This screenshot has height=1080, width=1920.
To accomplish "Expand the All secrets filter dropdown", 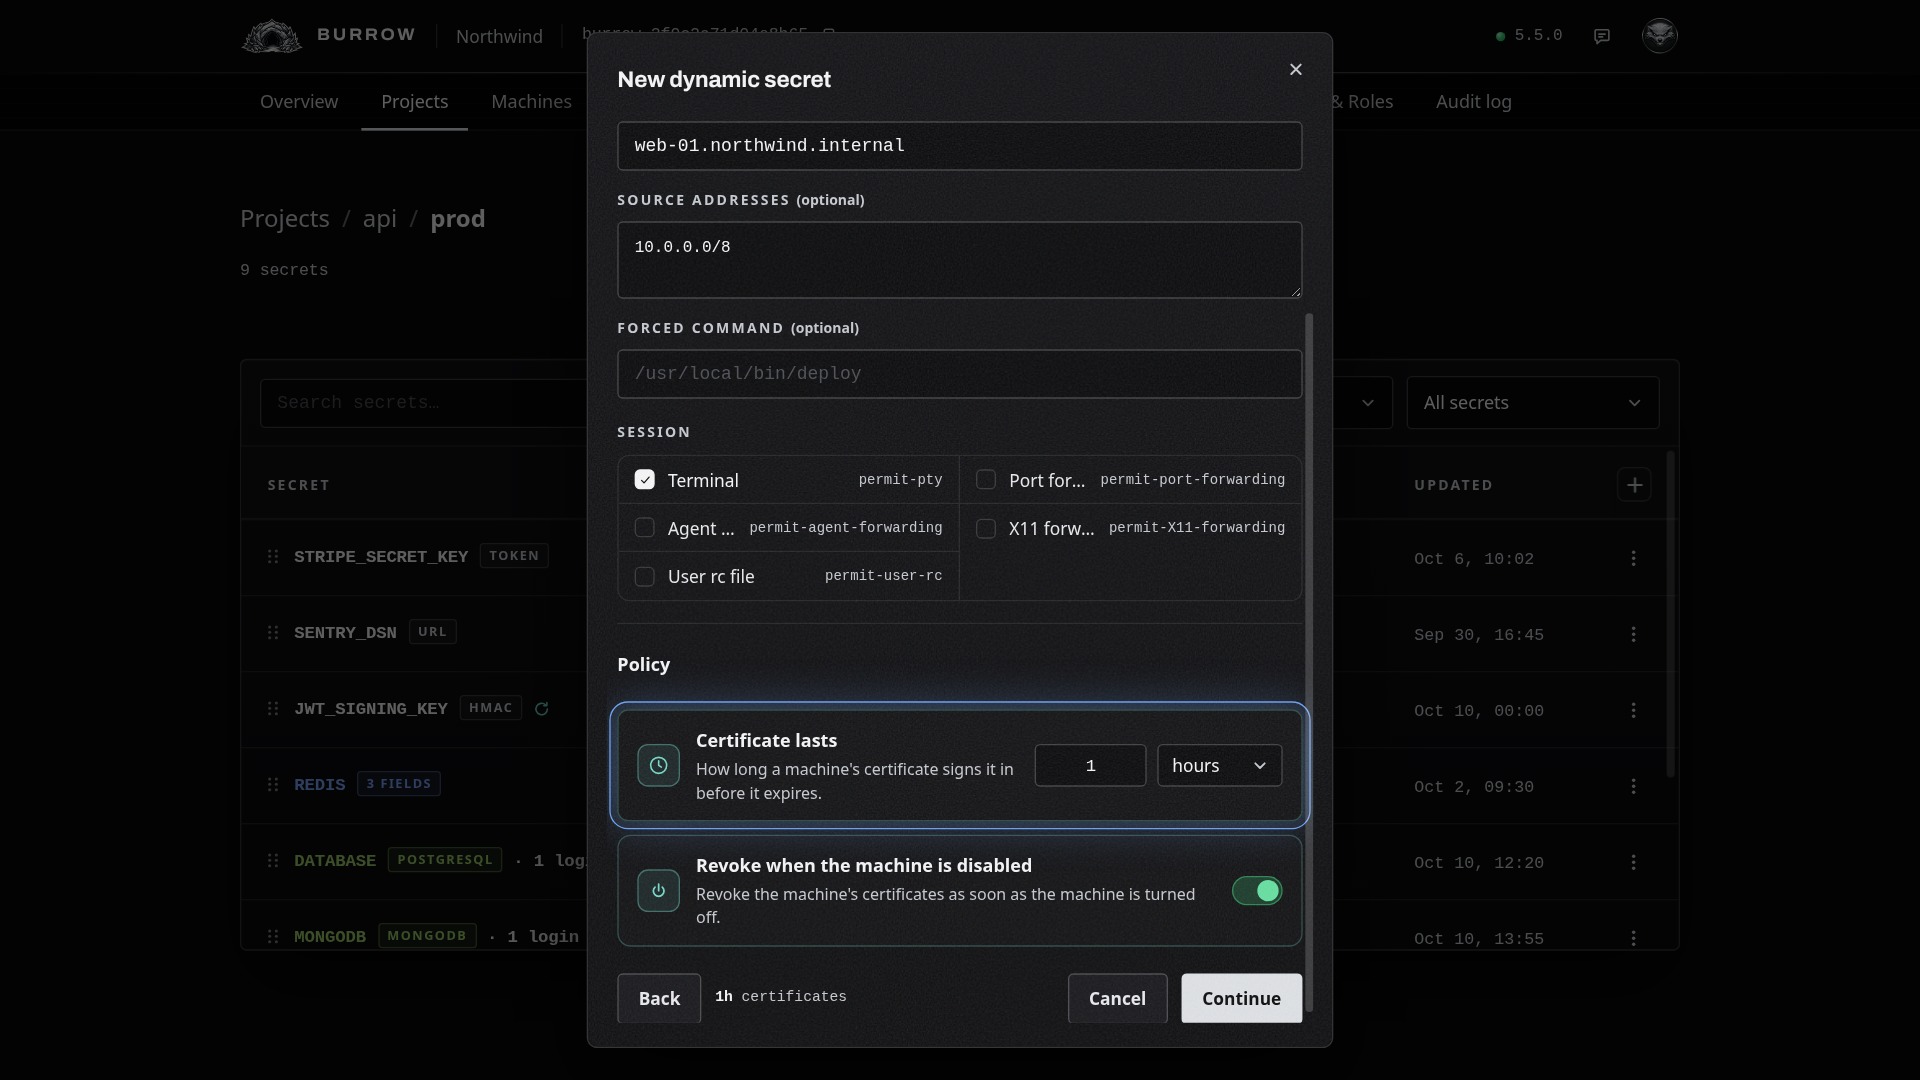I will point(1533,403).
